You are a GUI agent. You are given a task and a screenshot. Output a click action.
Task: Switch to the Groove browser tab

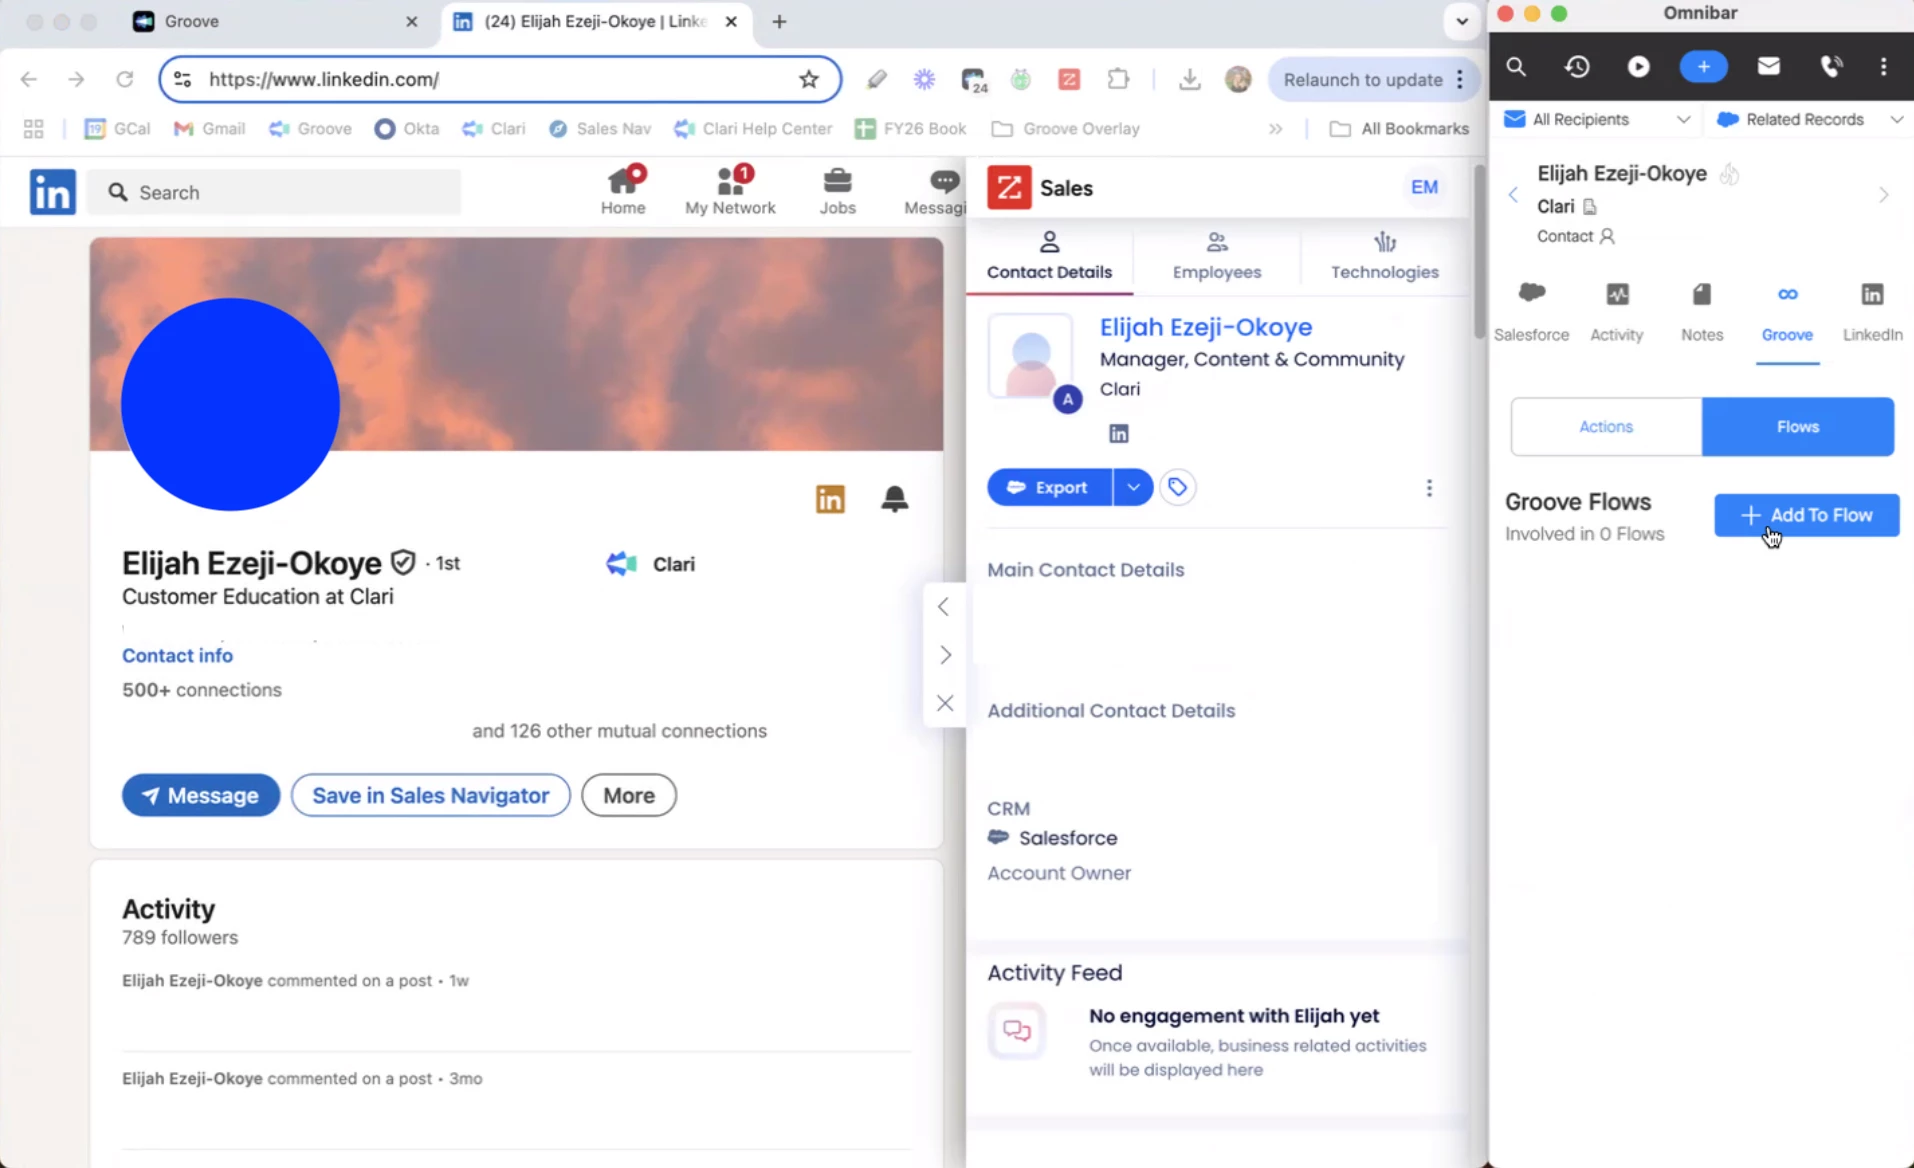pyautogui.click(x=276, y=21)
